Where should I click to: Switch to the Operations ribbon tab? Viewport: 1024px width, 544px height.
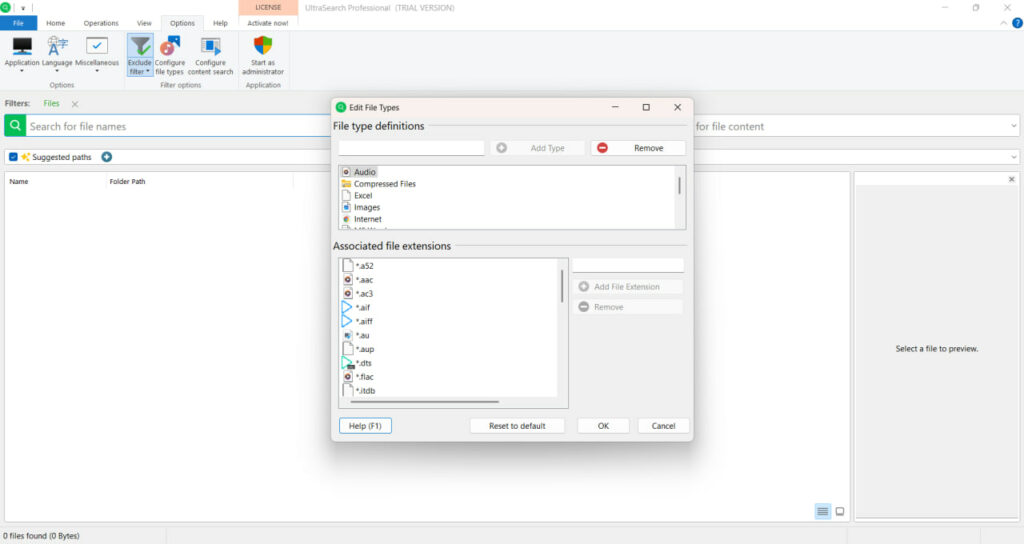101,23
